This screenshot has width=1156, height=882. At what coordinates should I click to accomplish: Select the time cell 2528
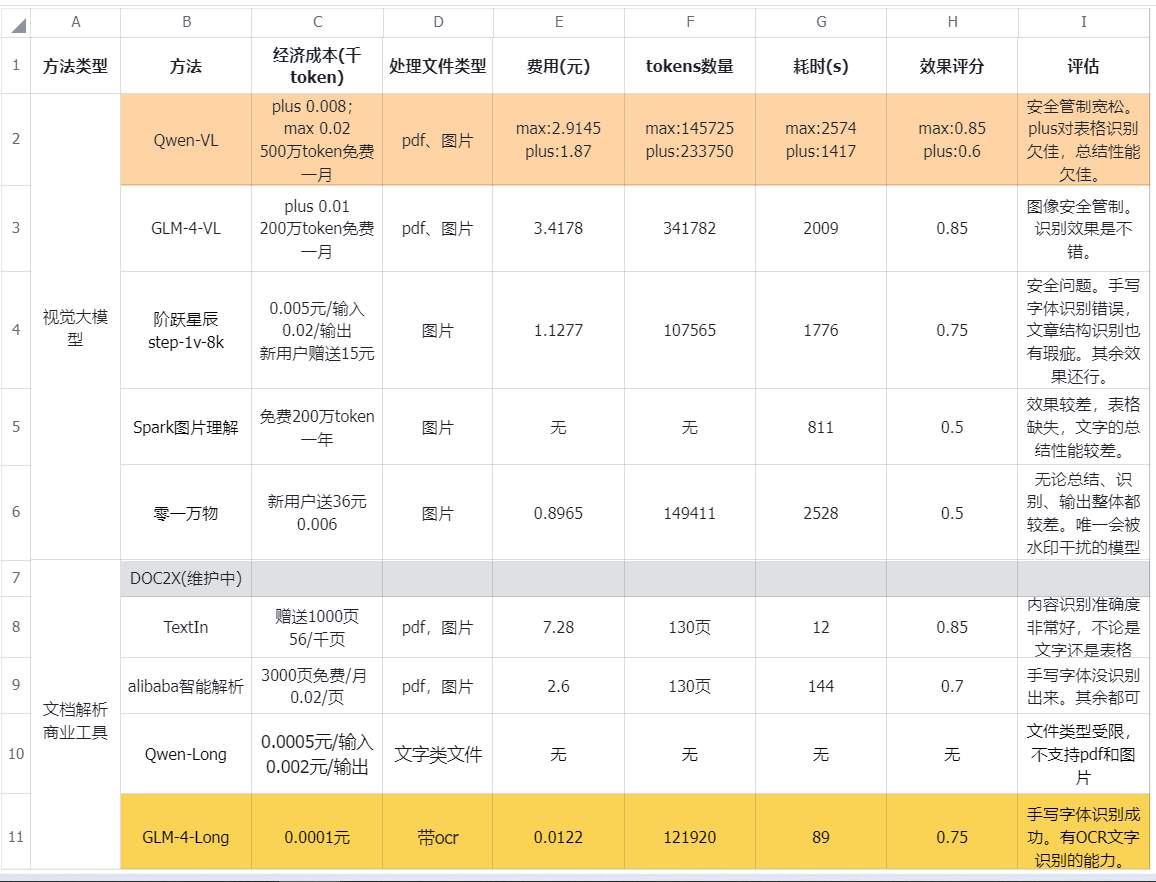tap(821, 513)
